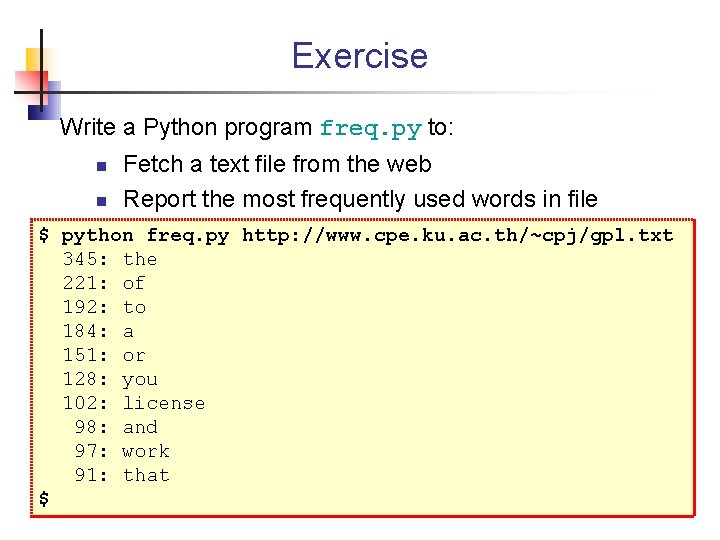Select the "freq.py" code text in the instruction
The height and width of the screenshot is (540, 720).
pos(370,128)
